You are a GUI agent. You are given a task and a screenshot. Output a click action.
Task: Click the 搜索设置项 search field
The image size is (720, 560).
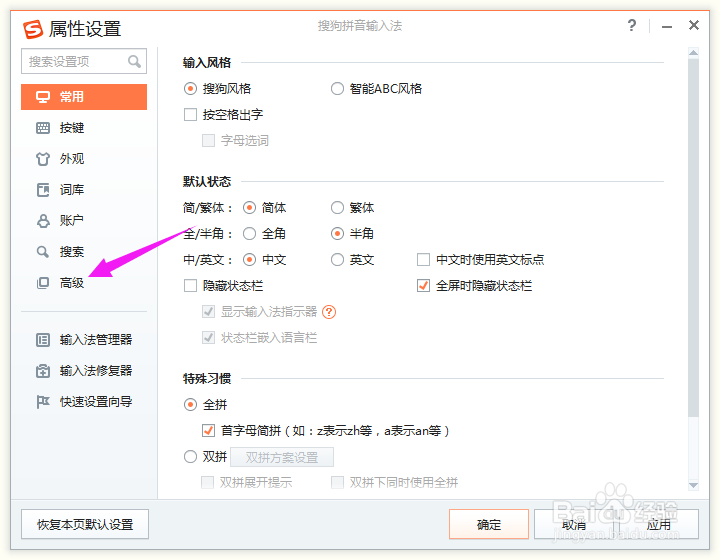point(84,61)
